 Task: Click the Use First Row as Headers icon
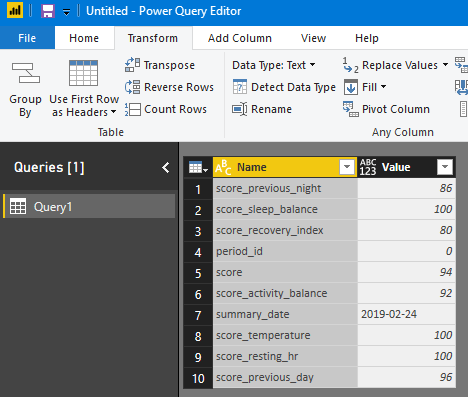click(83, 73)
